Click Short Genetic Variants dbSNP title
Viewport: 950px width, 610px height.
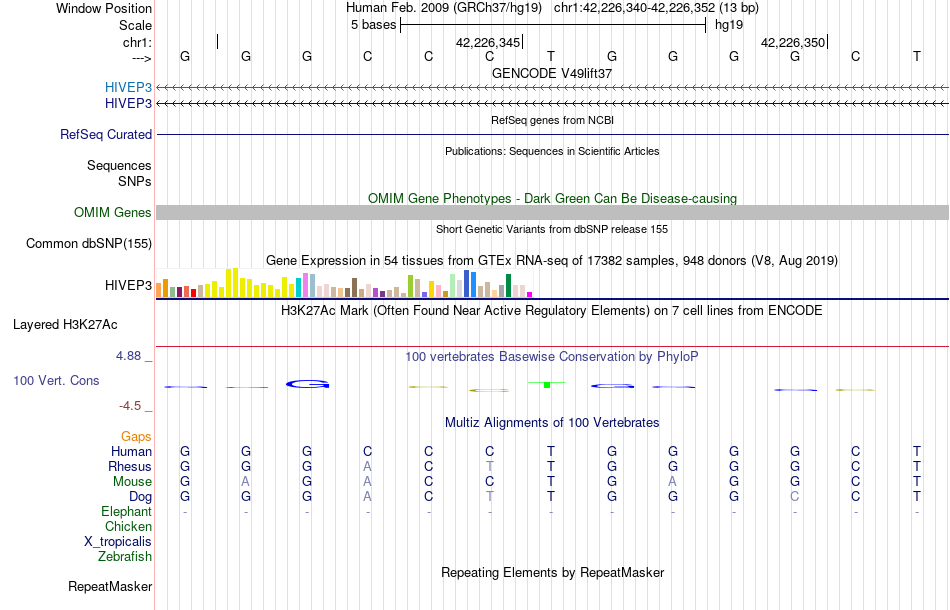tap(552, 230)
